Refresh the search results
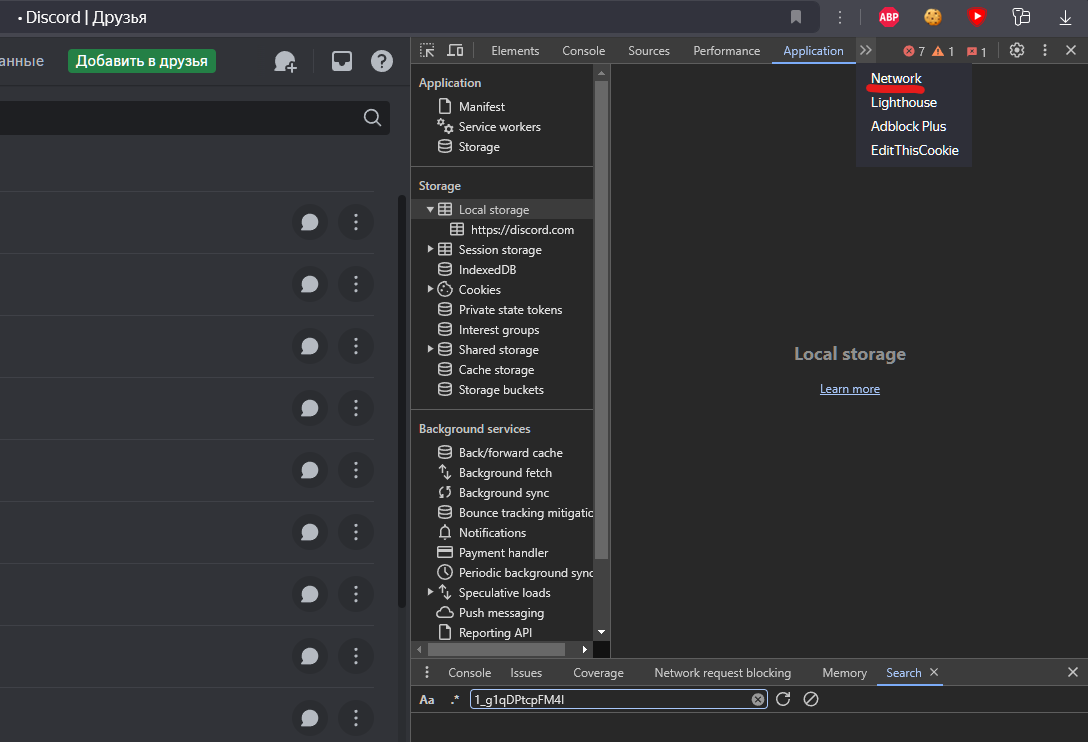The image size is (1088, 742). [783, 699]
